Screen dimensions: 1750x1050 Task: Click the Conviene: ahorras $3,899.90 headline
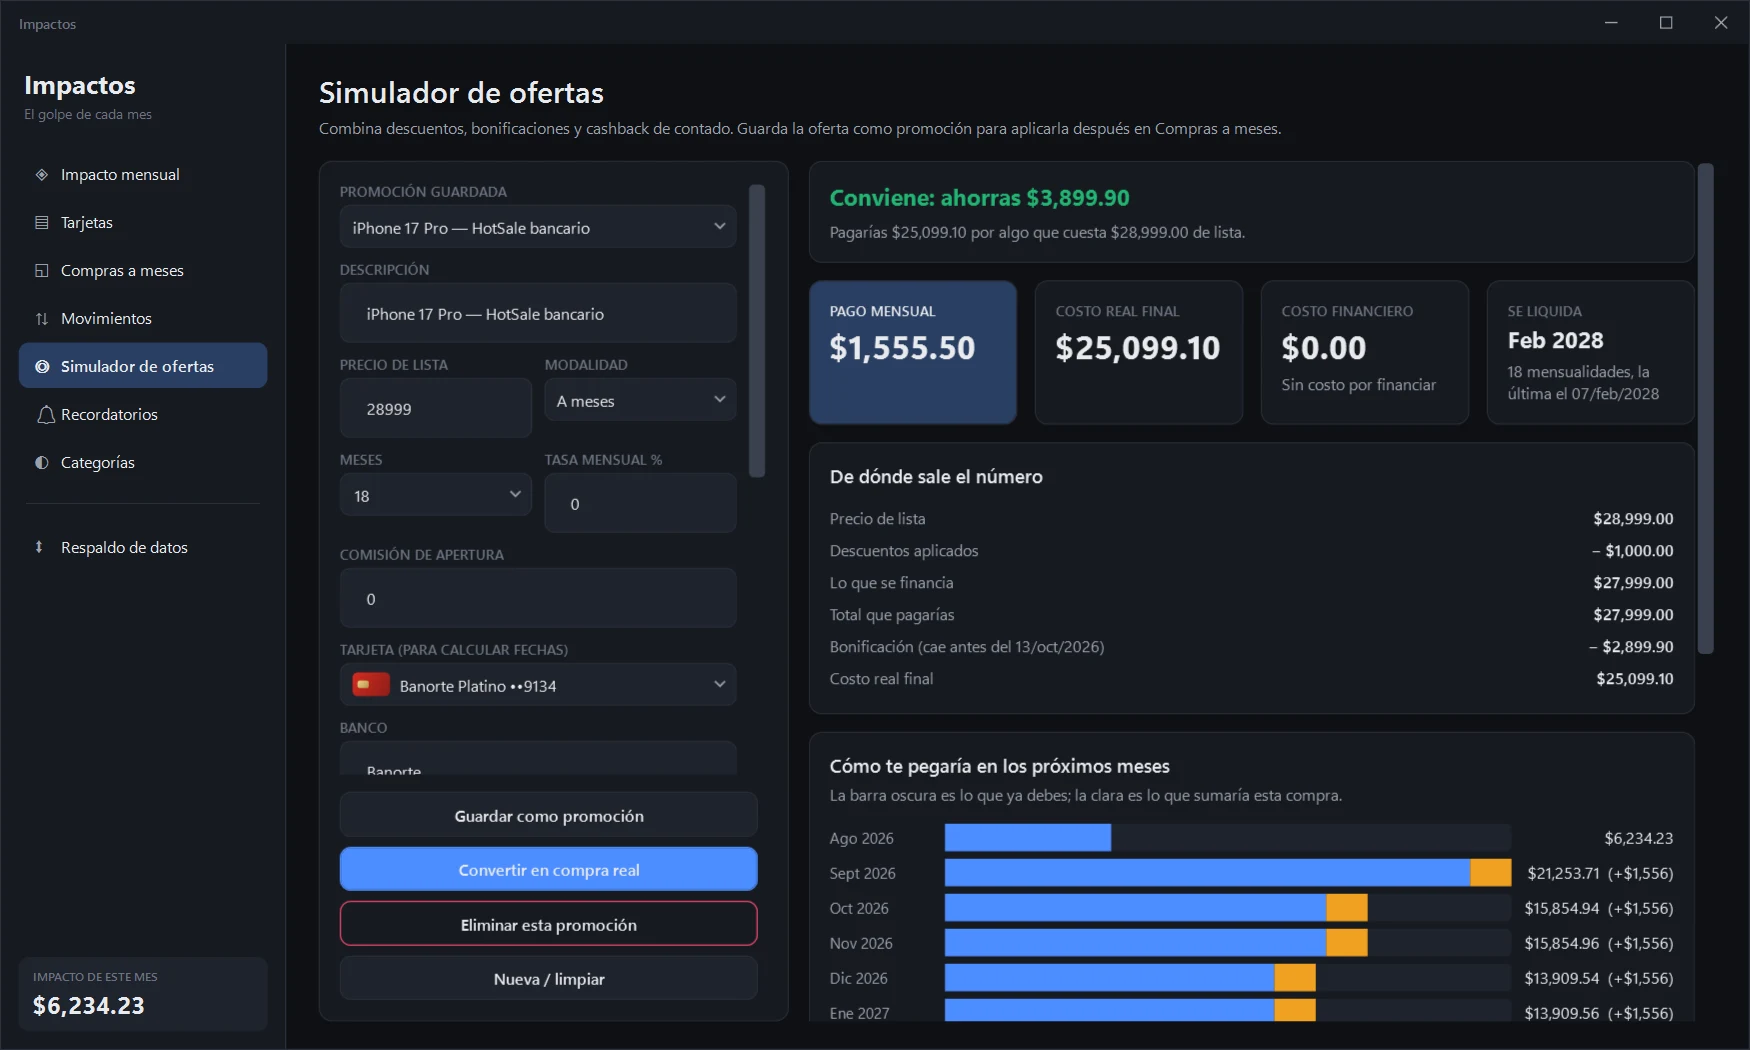coord(979,198)
